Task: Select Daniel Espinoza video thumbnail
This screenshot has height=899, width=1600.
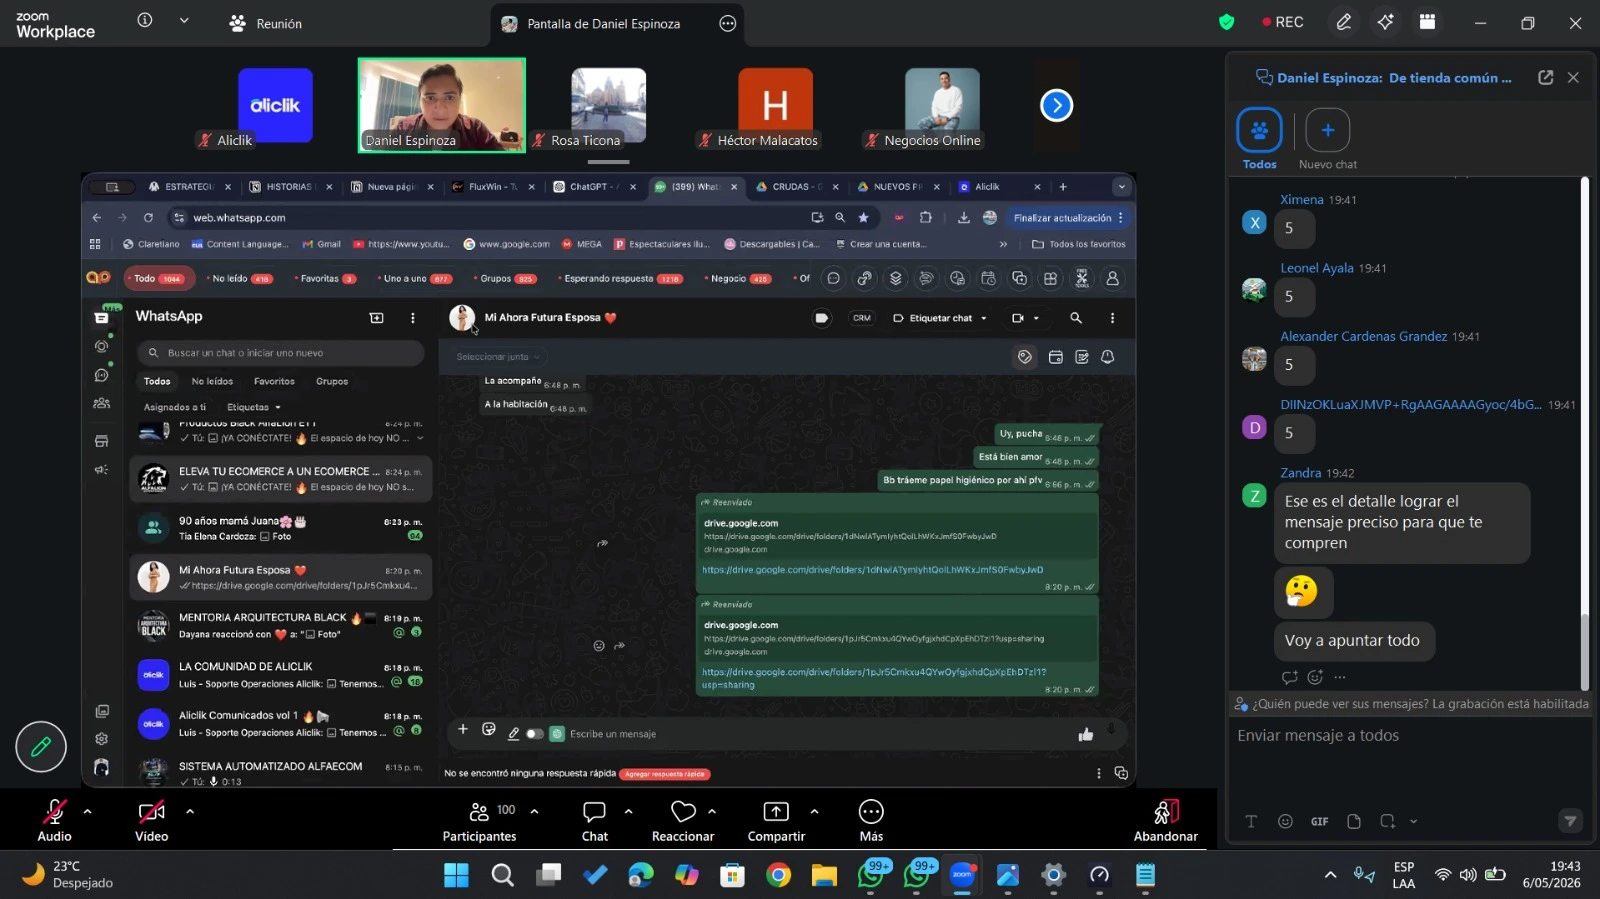Action: point(442,105)
